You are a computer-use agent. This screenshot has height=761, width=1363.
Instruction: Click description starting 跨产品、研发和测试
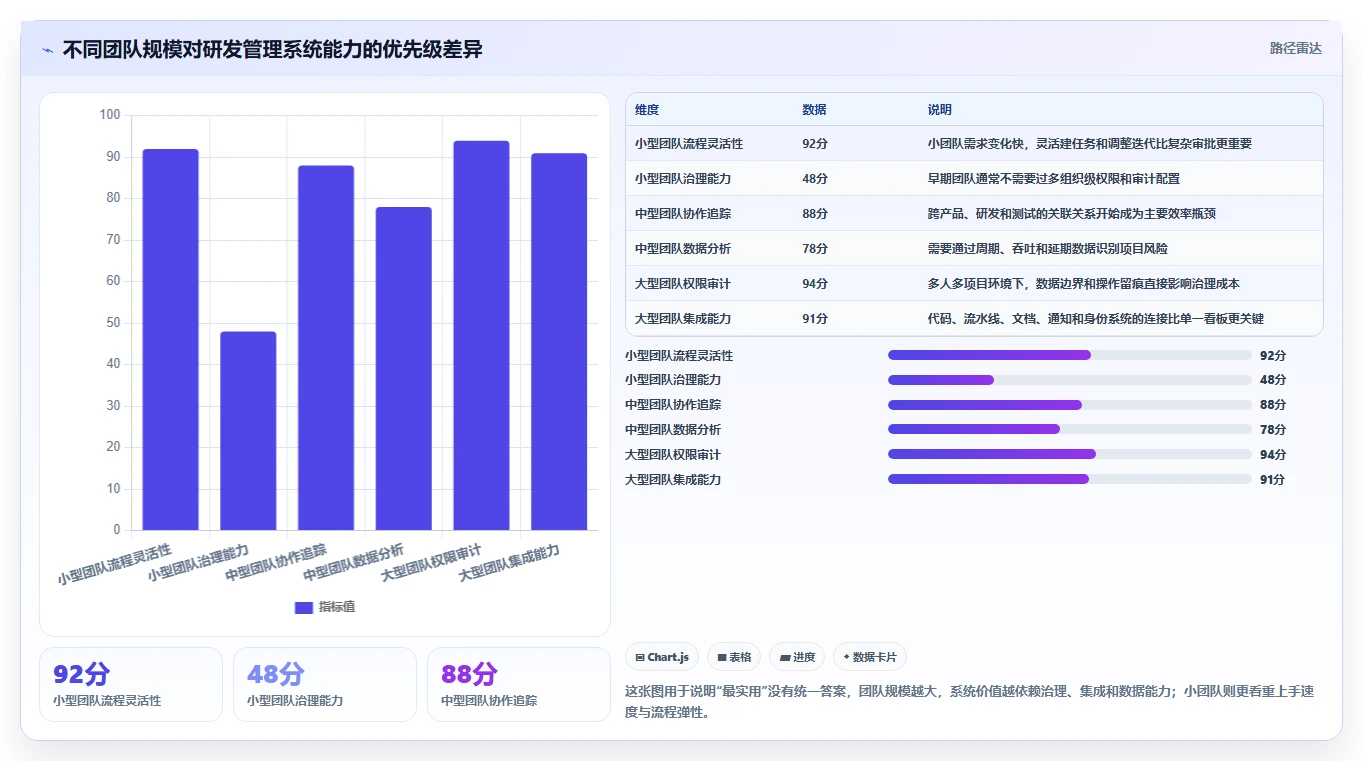click(1071, 214)
